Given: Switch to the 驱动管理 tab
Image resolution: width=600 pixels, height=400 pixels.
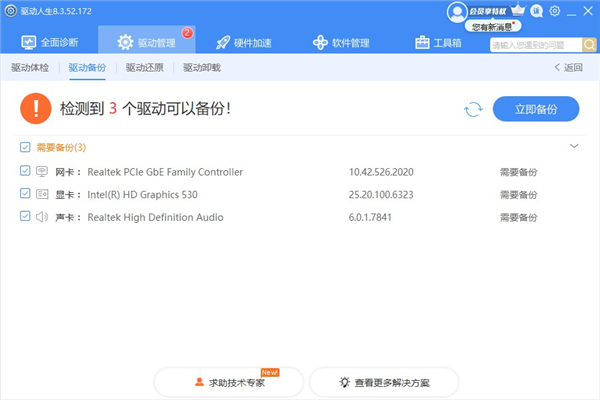Looking at the screenshot, I should 147,40.
